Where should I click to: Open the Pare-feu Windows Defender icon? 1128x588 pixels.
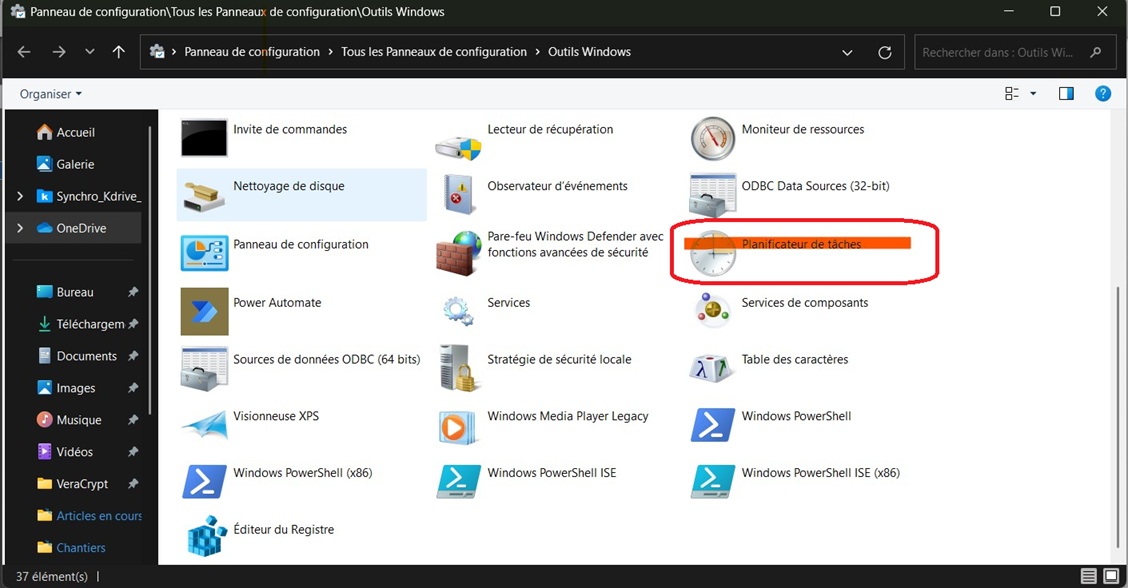458,253
